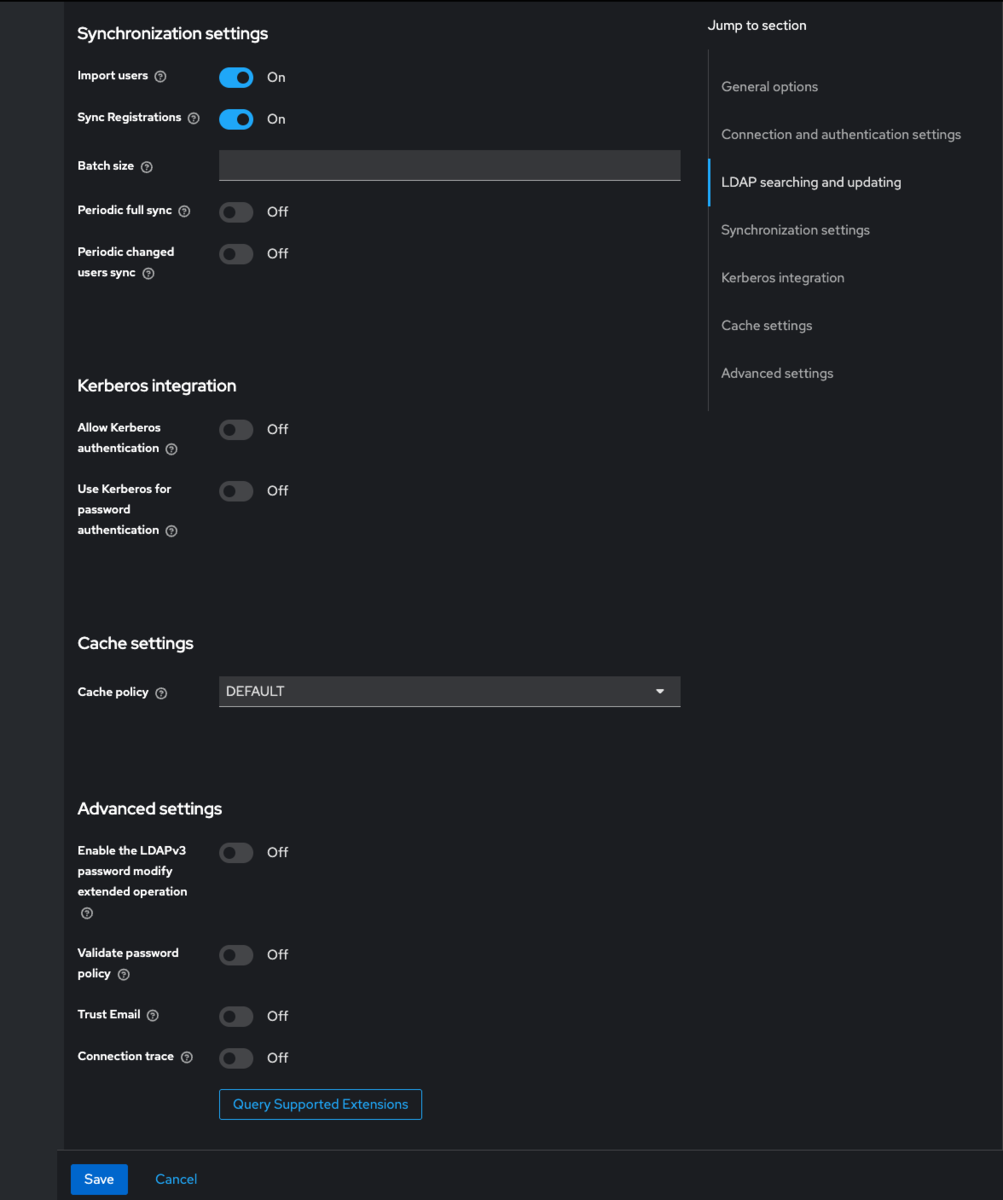Image resolution: width=1003 pixels, height=1200 pixels.
Task: Open help icon for Periodic changed users sync
Action: click(148, 273)
